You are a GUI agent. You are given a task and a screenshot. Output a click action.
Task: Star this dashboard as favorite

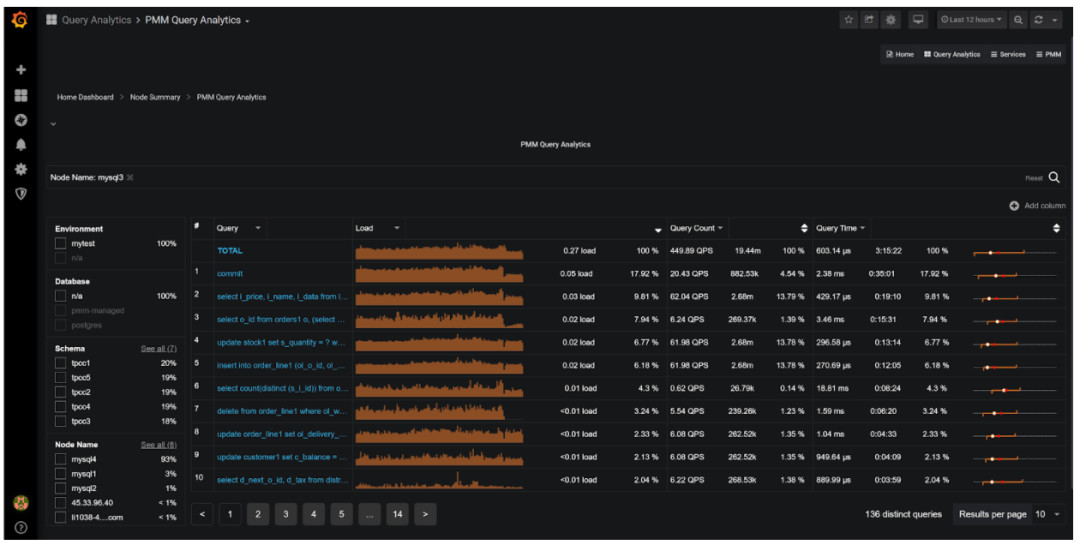849,20
